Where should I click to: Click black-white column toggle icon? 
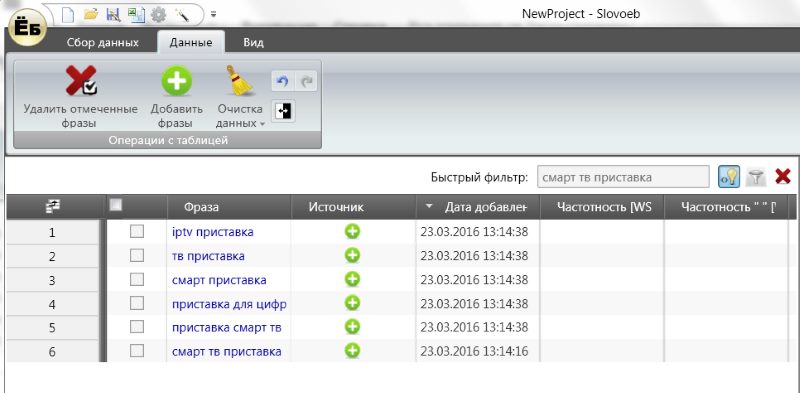coord(283,111)
